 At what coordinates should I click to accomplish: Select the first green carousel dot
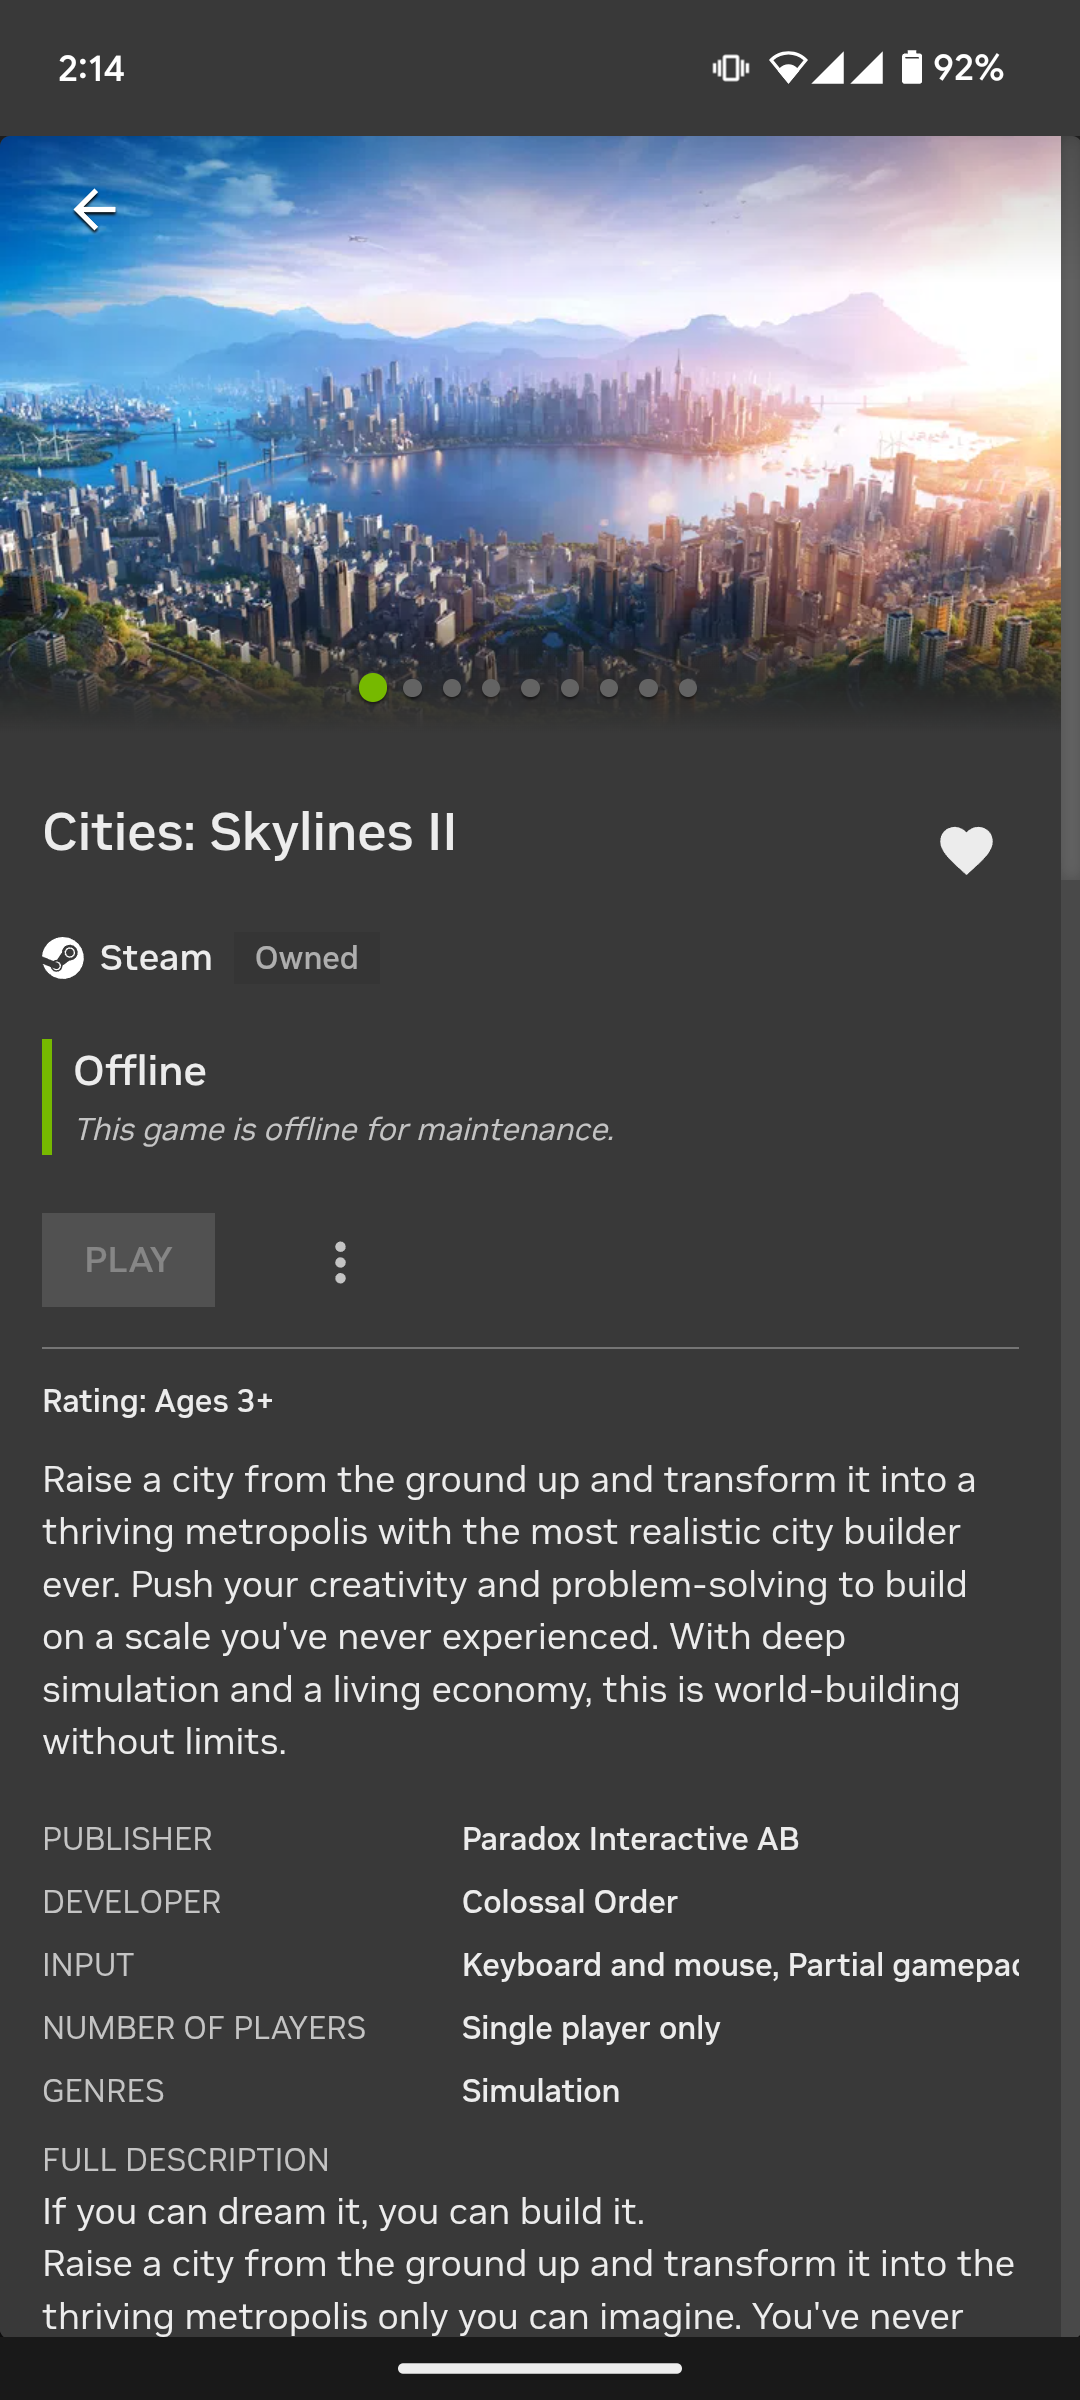(373, 688)
